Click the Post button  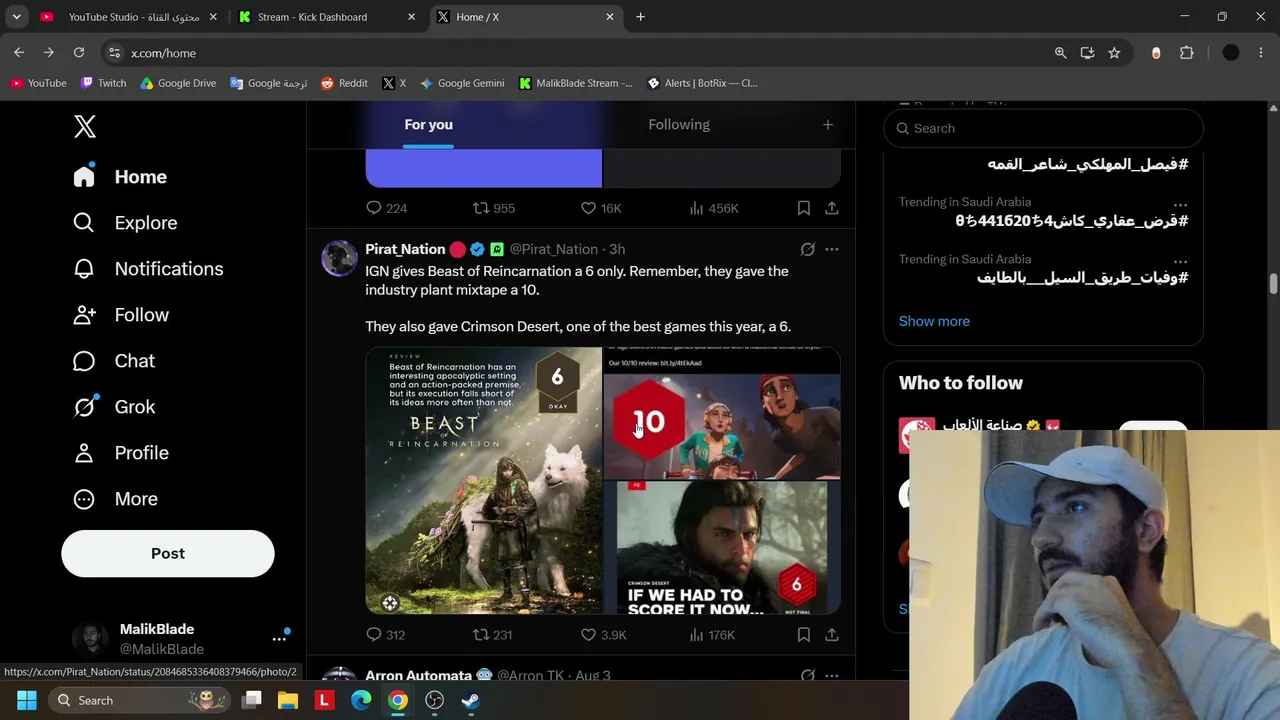click(x=168, y=554)
